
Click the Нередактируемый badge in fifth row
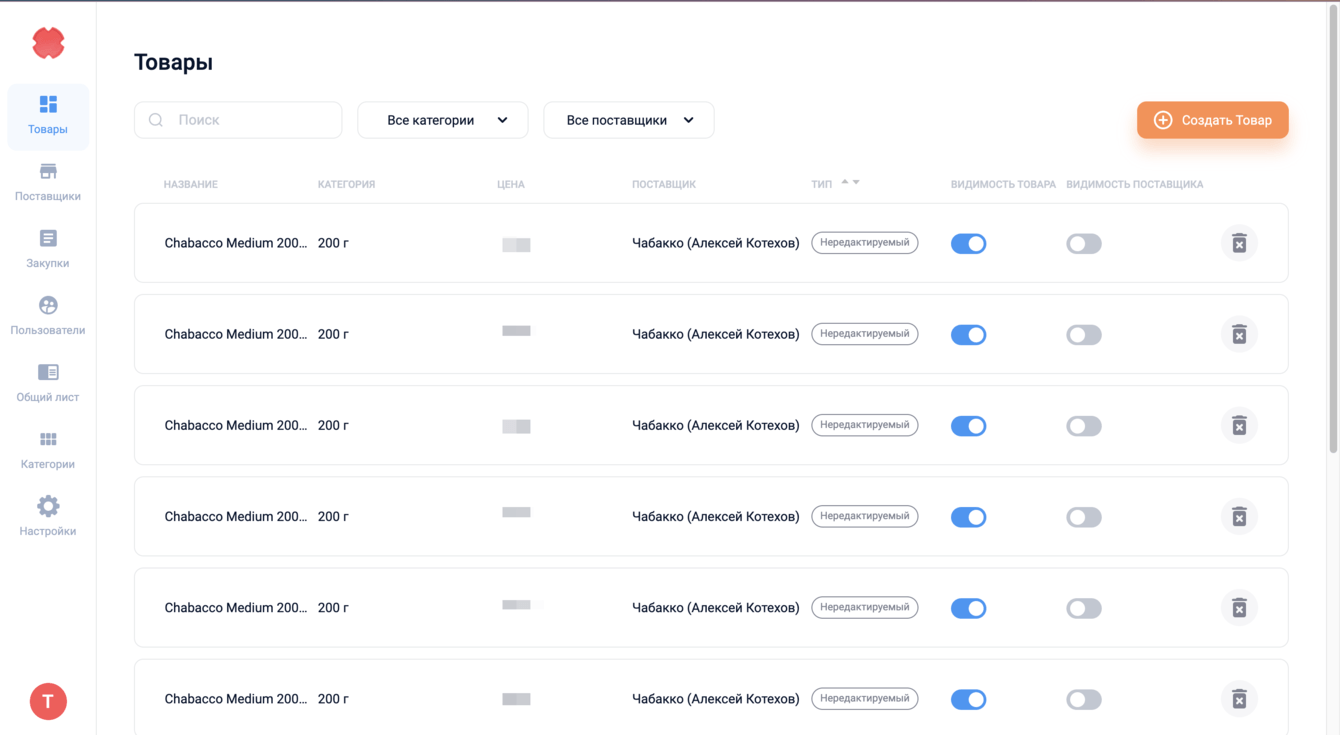(864, 607)
